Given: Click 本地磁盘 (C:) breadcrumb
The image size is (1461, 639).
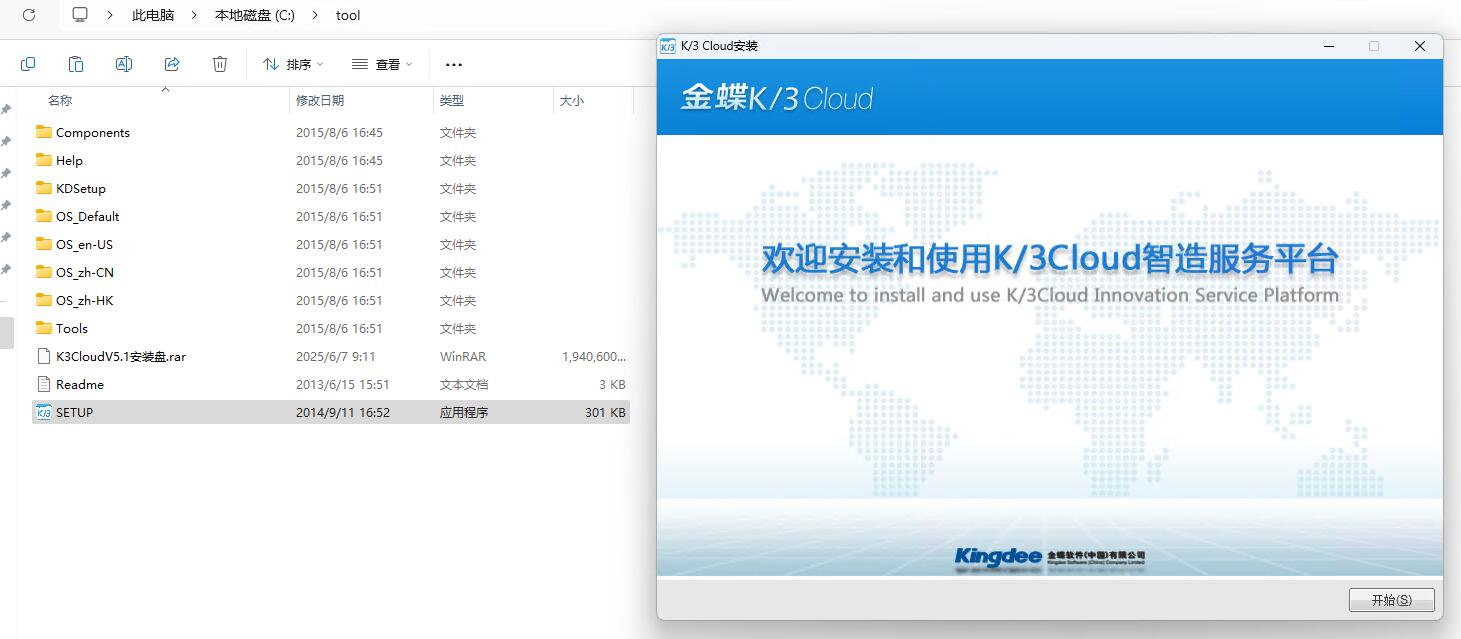Looking at the screenshot, I should tap(255, 15).
